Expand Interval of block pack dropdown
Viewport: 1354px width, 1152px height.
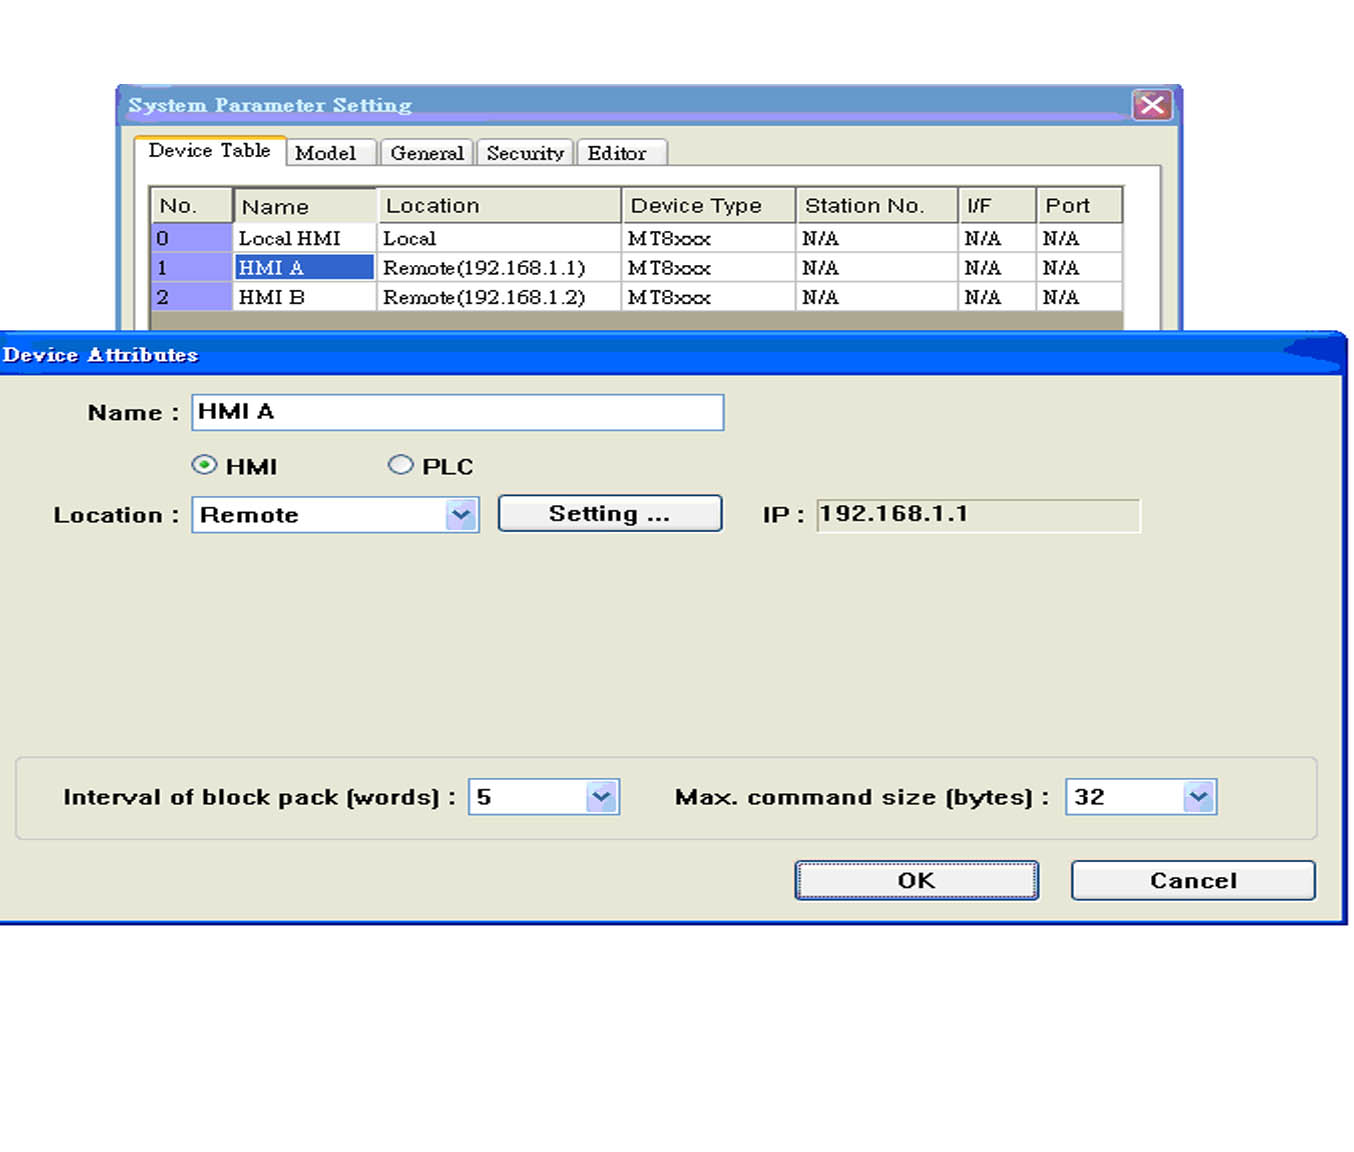(600, 797)
